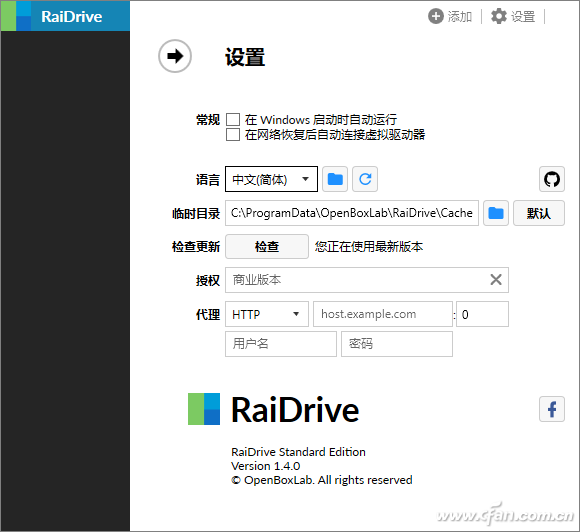Click the OpenBoxLab copyright text
The height and width of the screenshot is (532, 580).
[x=322, y=480]
